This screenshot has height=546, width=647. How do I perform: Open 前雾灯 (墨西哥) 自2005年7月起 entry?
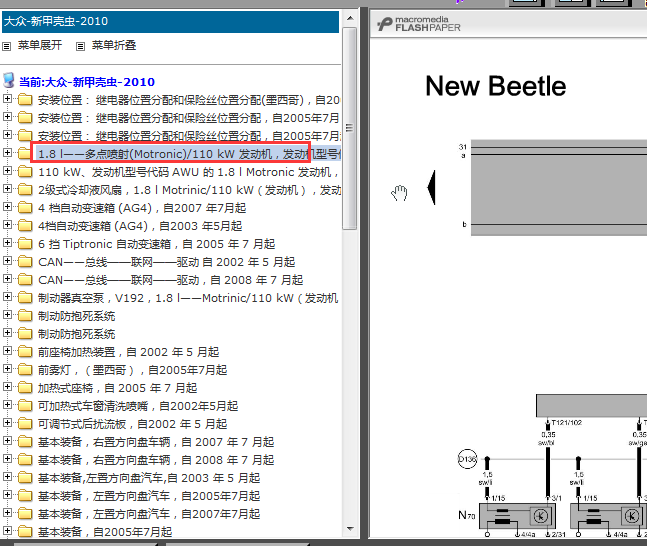coord(132,370)
